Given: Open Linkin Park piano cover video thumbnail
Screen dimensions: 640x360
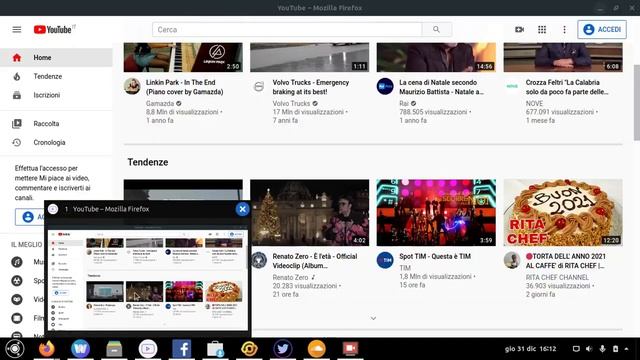Looking at the screenshot, I should (183, 57).
